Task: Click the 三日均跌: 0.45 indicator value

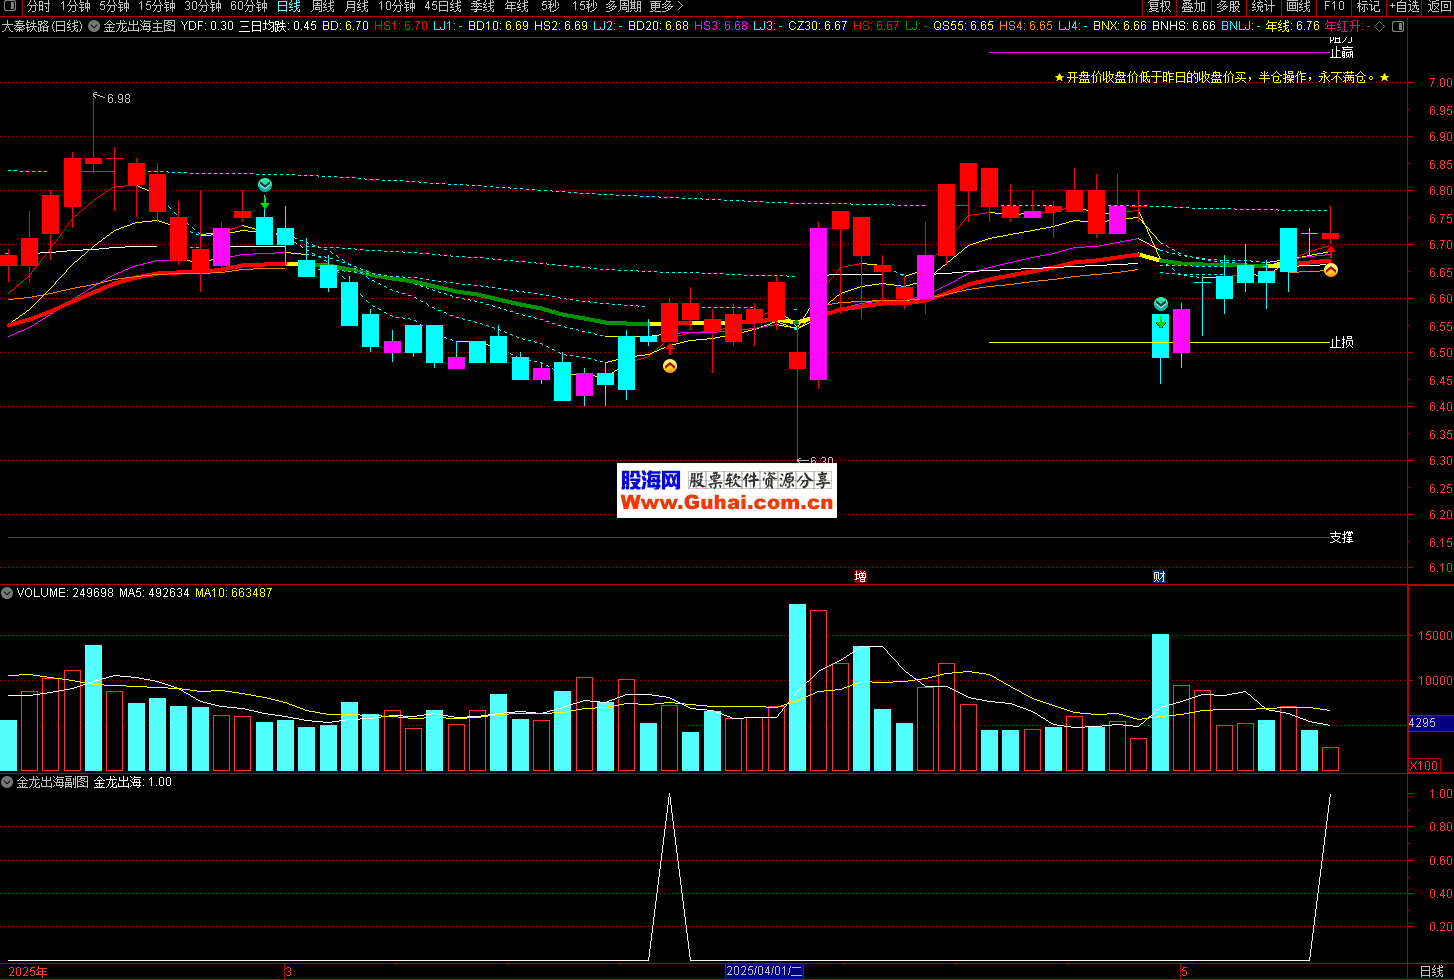Action: click(x=278, y=26)
